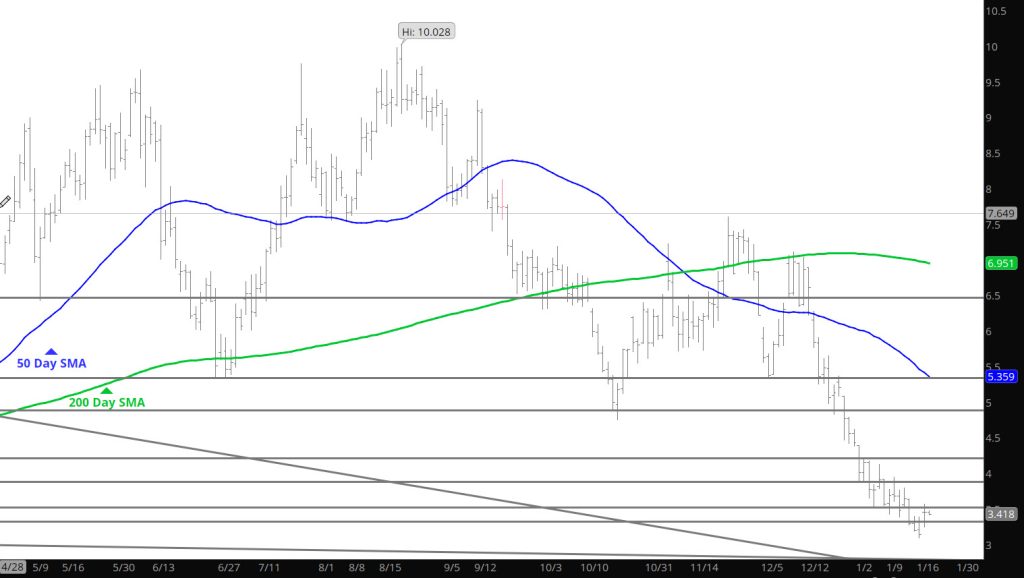This screenshot has width=1024, height=578.
Task: Click the blue 50 Day SMA arrow marker
Action: (50, 352)
